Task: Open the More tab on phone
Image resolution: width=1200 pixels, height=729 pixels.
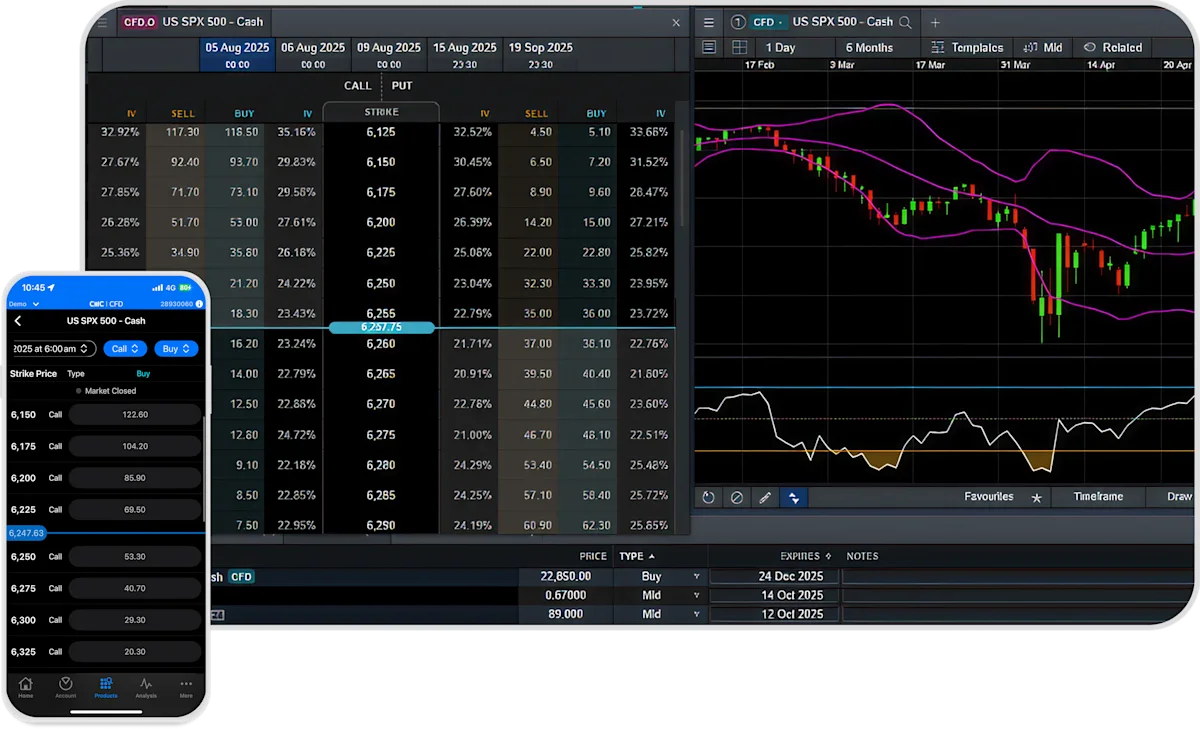Action: [186, 688]
